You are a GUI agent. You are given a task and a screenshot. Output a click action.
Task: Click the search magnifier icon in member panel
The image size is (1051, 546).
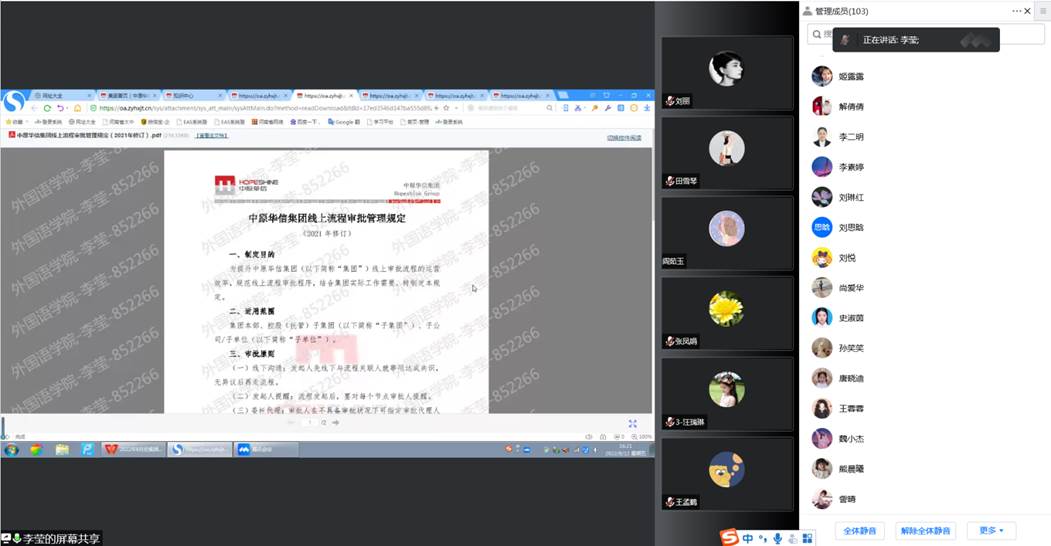click(817, 34)
